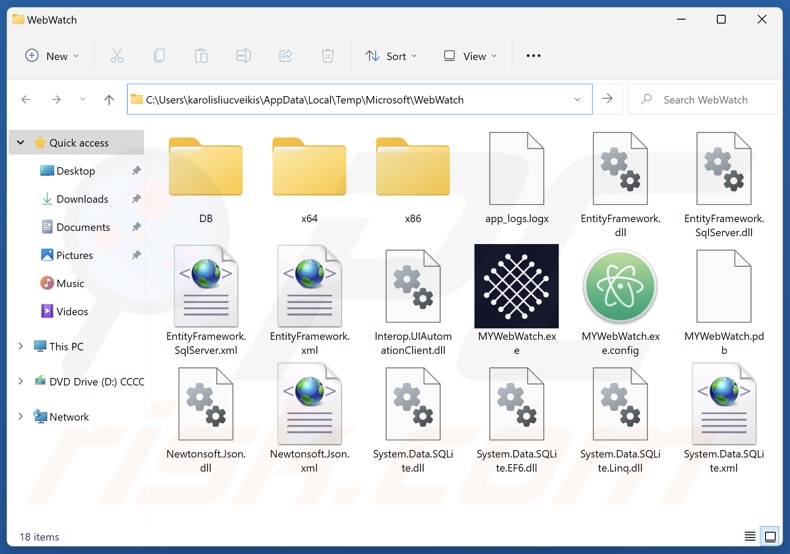Expand the address bar history dropdown
Image resolution: width=790 pixels, height=554 pixels.
pos(577,100)
